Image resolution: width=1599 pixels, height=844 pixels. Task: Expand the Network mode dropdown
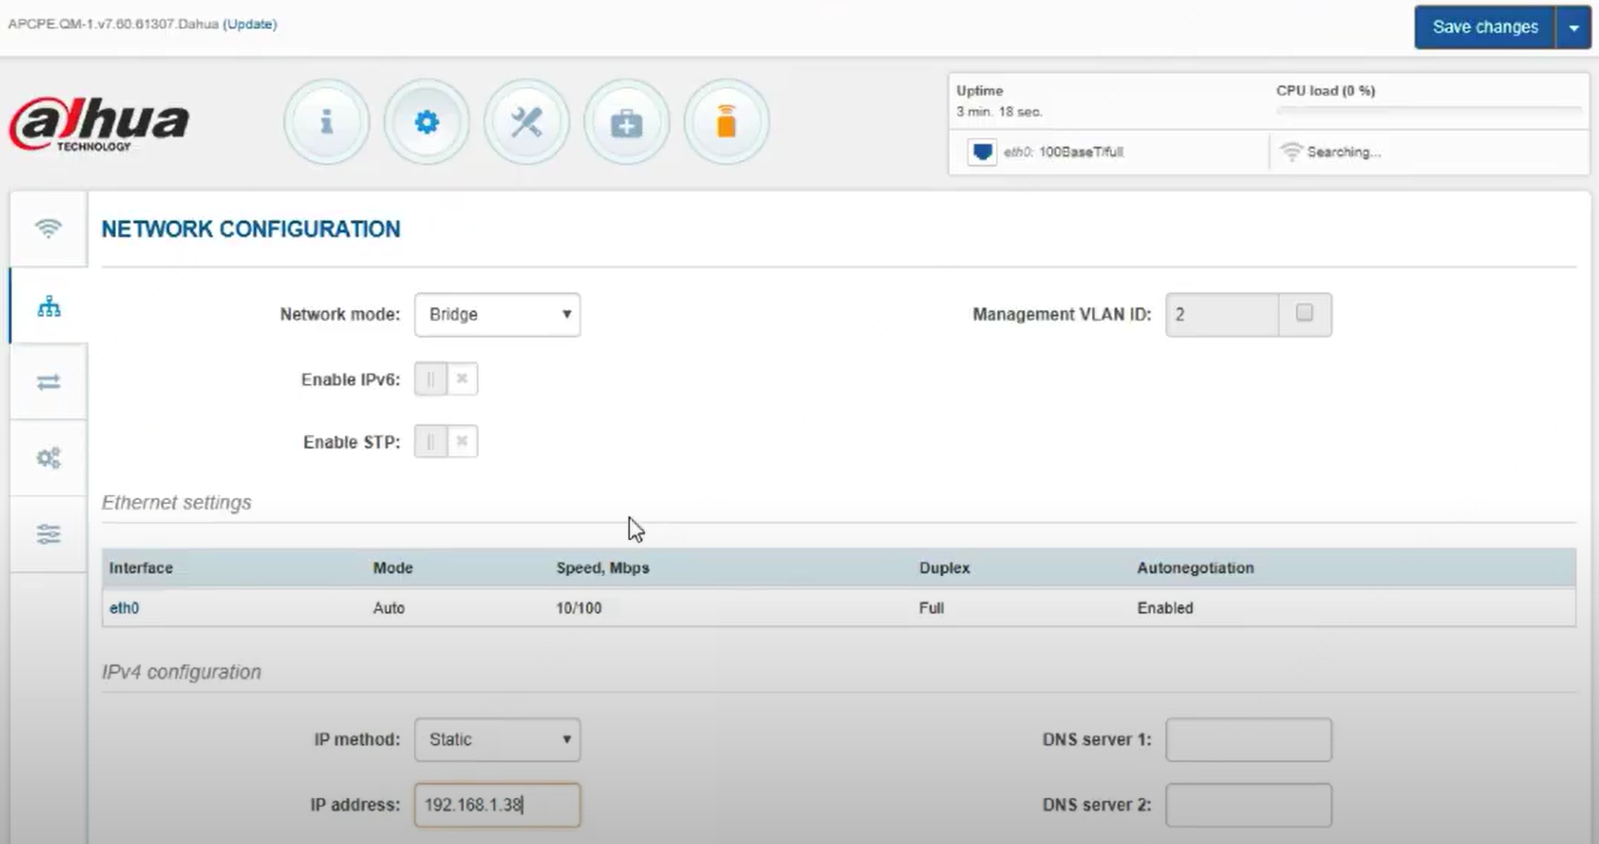tap(497, 314)
